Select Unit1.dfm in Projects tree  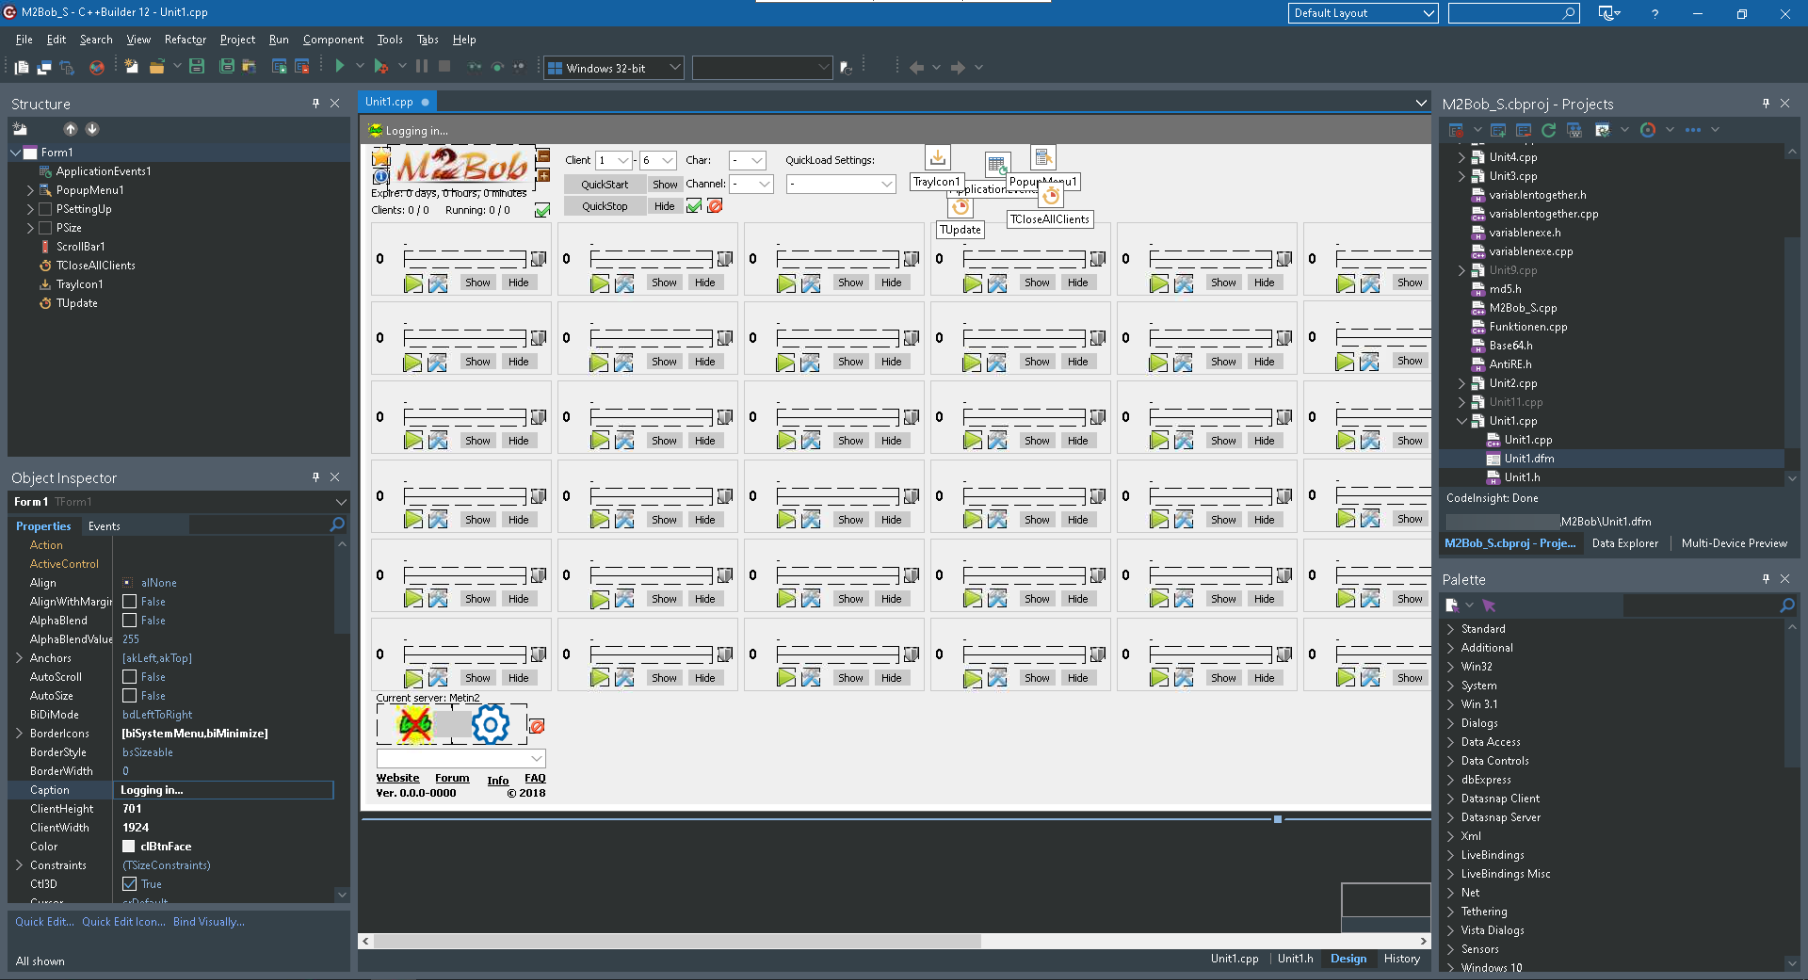pyautogui.click(x=1529, y=459)
